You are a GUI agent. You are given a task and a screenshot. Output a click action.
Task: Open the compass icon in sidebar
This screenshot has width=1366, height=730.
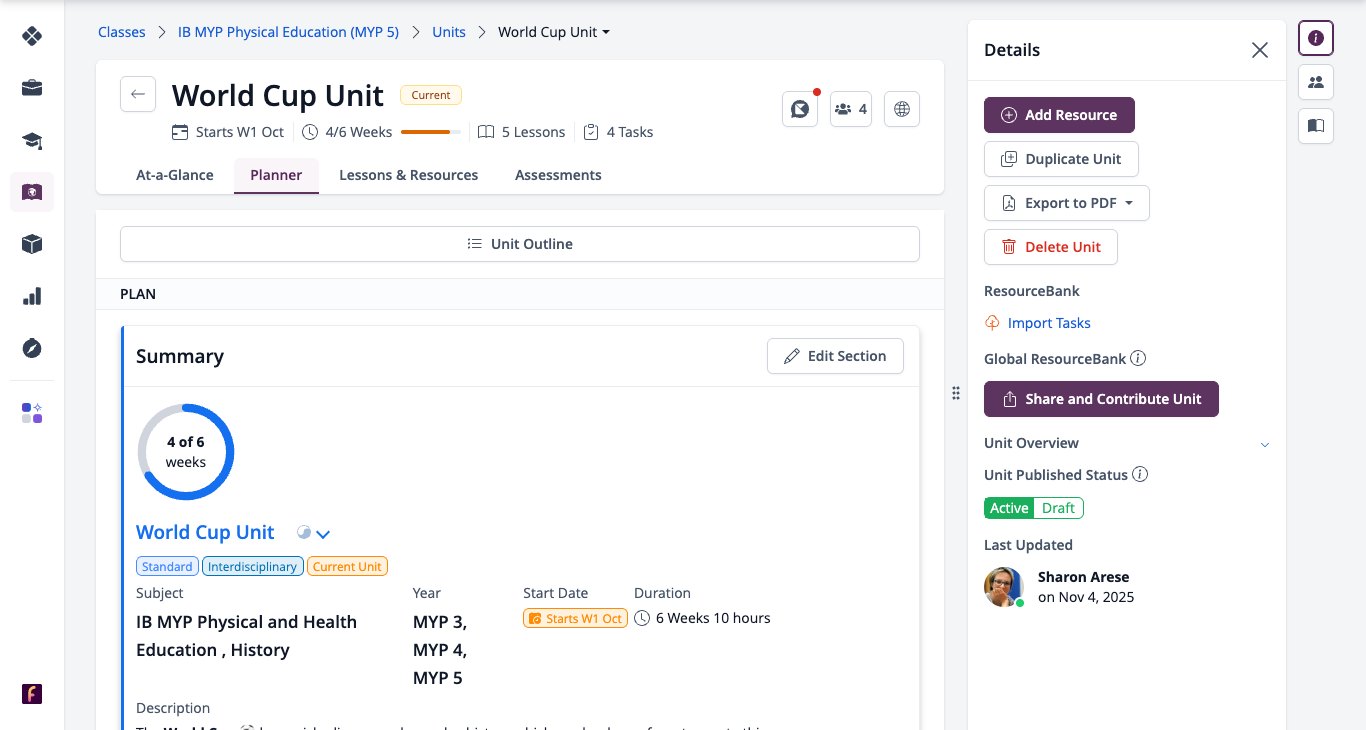(x=32, y=348)
